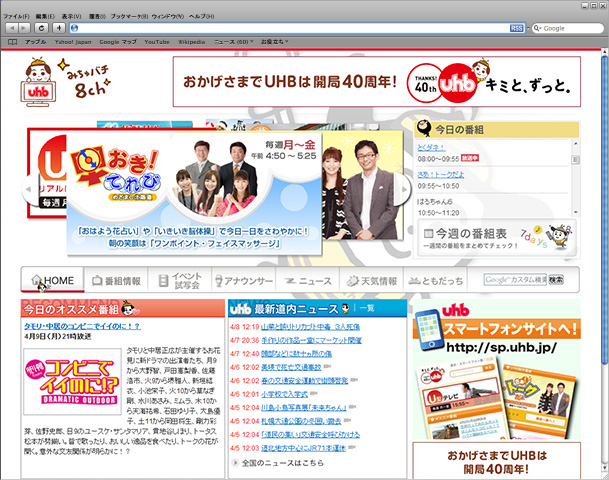Image resolution: width=609 pixels, height=480 pixels.
Task: Click the おき！てれび carousel slide
Action: 194,194
